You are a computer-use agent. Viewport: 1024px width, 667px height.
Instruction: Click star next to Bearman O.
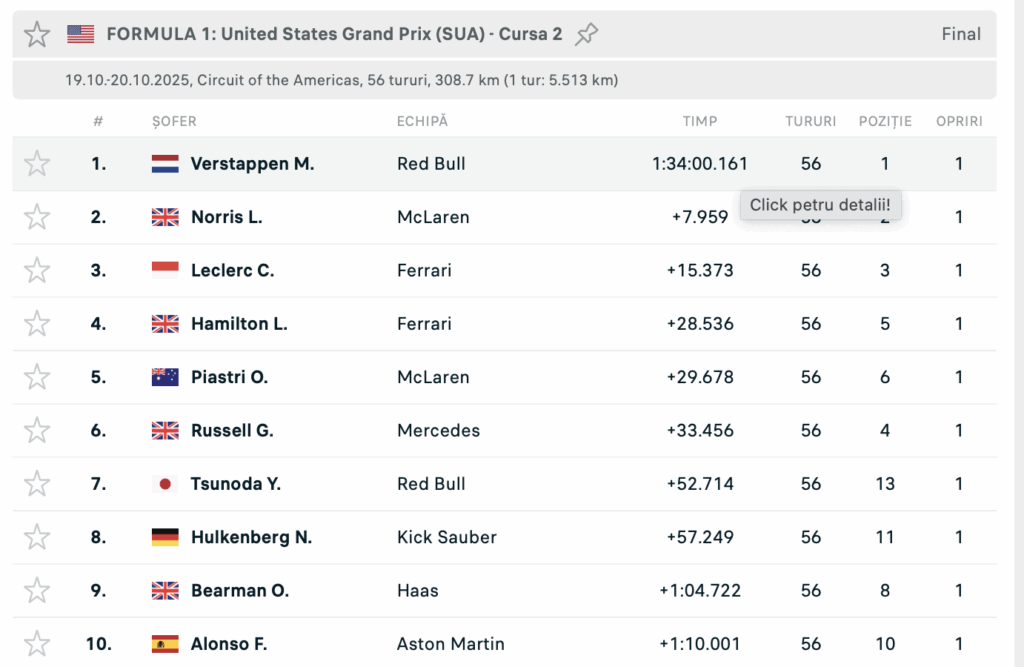pyautogui.click(x=37, y=590)
